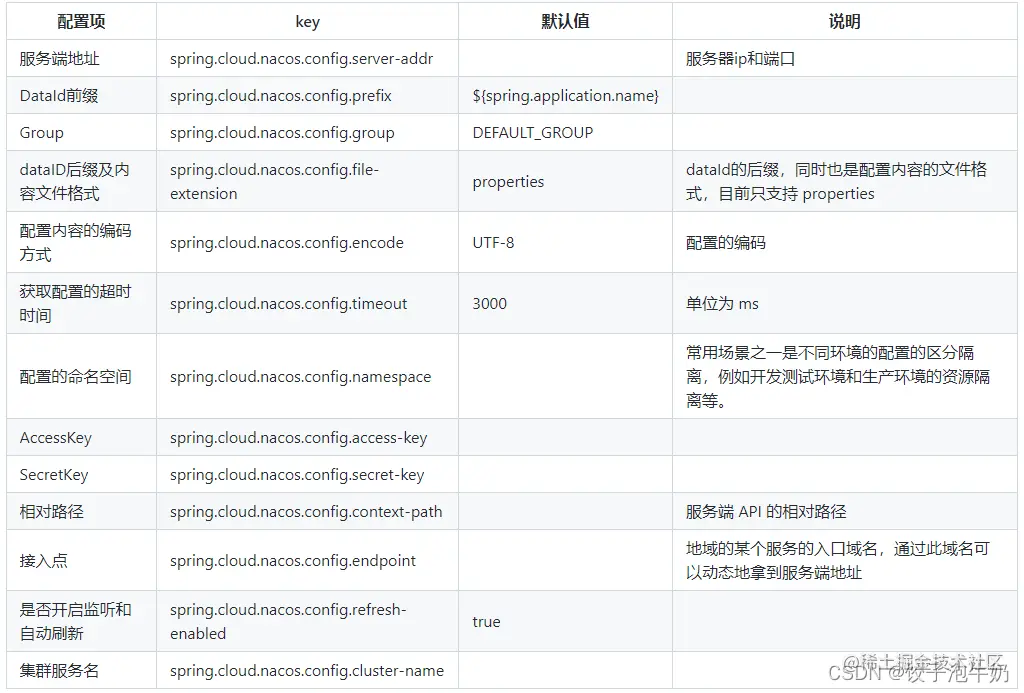Select the UTF-8 encoding value

tap(489, 242)
